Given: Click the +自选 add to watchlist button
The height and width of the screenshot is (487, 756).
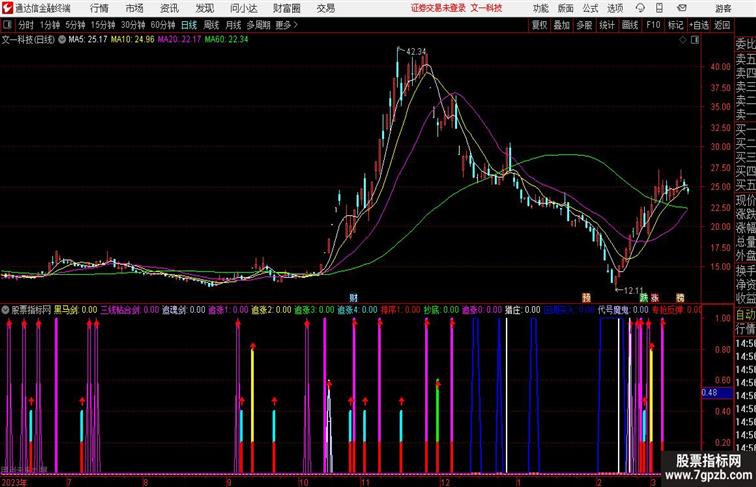Looking at the screenshot, I should pos(699,25).
